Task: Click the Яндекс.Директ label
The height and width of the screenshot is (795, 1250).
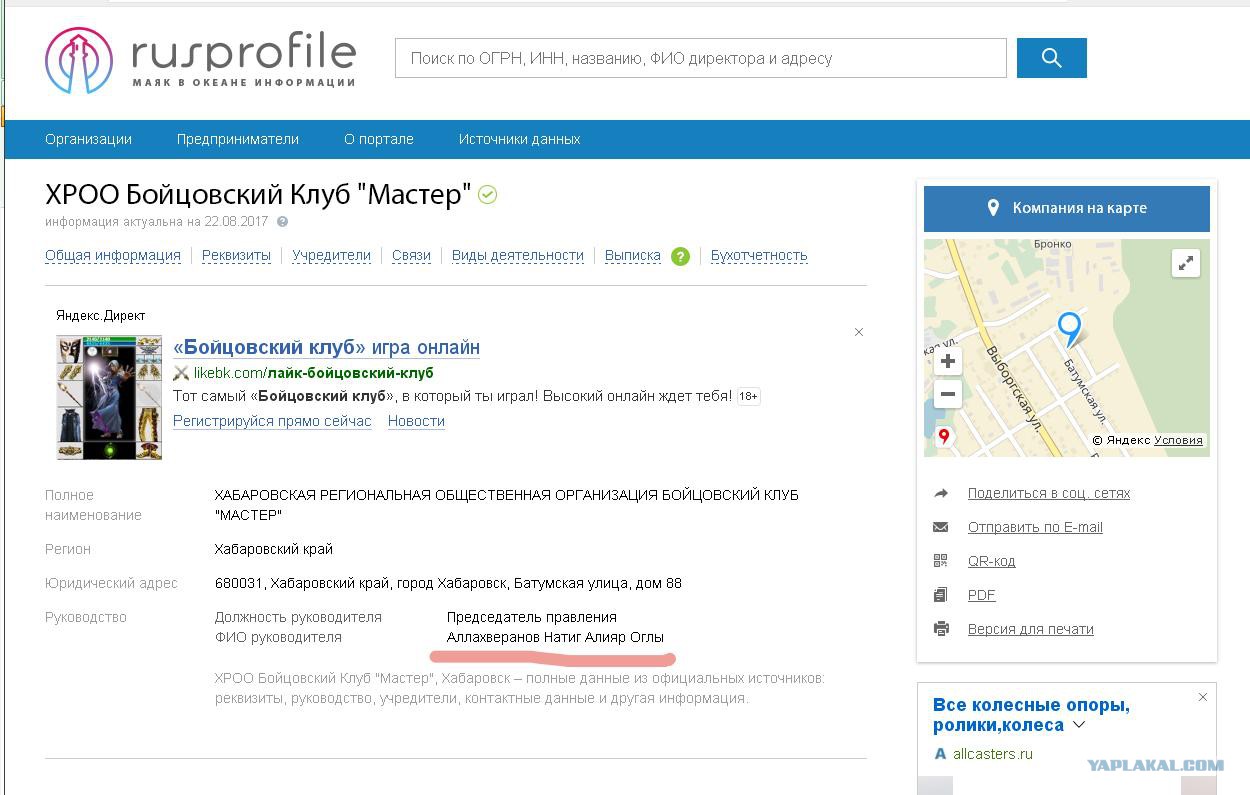Action: 101,315
